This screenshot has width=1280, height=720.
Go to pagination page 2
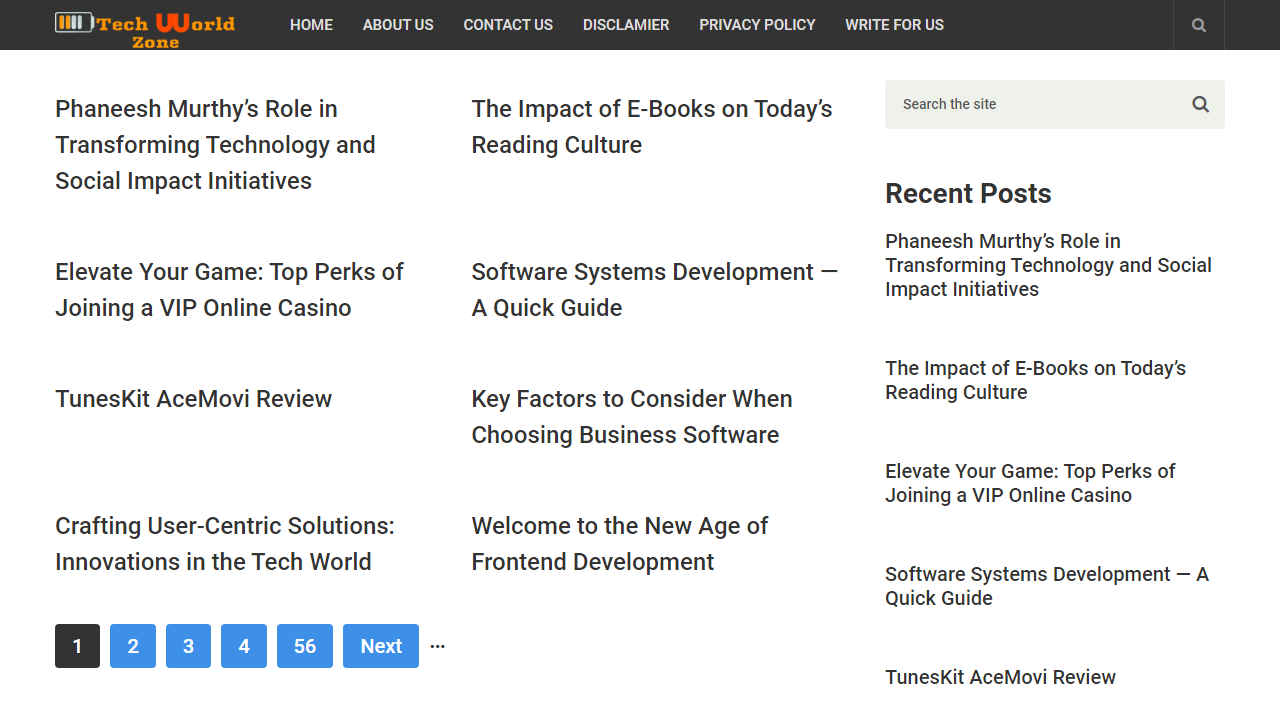click(x=132, y=645)
